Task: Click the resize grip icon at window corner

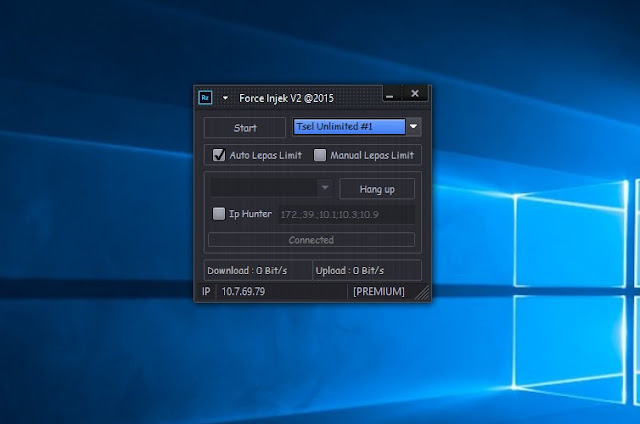Action: tap(423, 293)
